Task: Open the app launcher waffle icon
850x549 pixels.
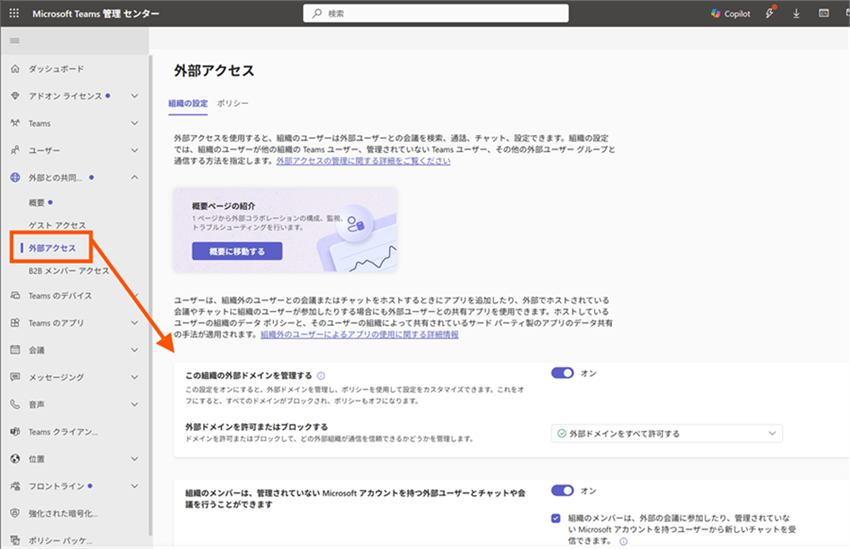Action: 14,14
